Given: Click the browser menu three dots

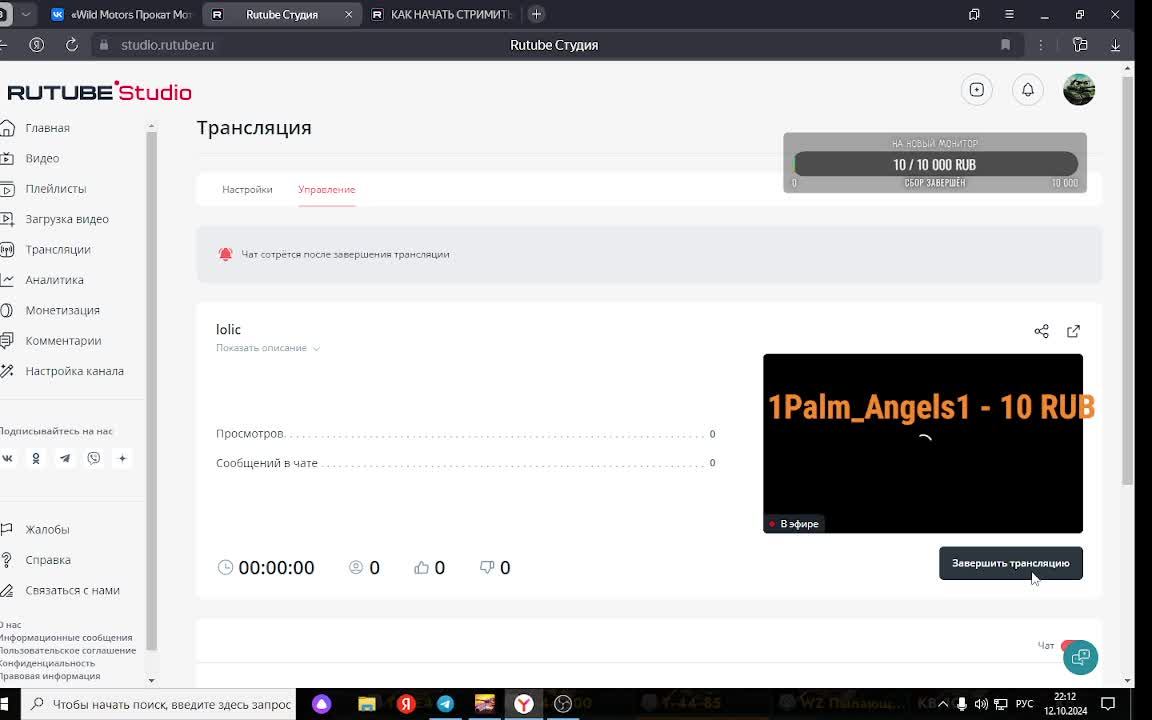Looking at the screenshot, I should coord(1041,45).
